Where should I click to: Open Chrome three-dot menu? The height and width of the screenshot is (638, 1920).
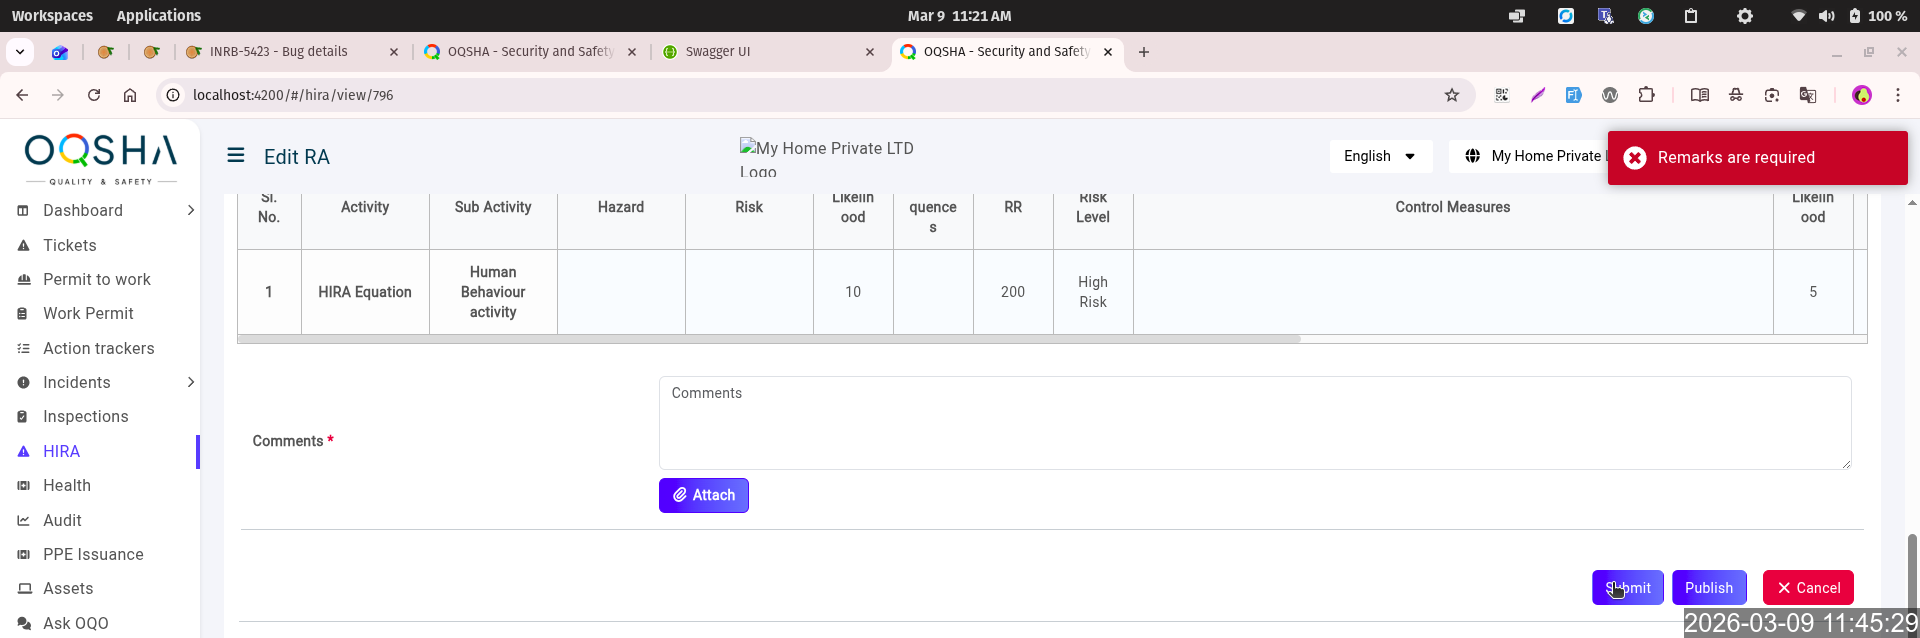coord(1898,95)
